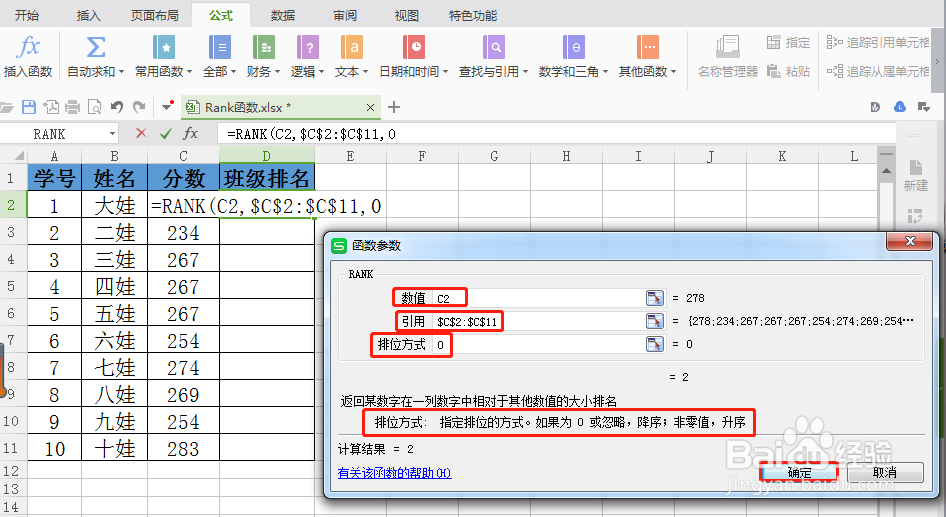Open the Name Manager (名称管理器) icon
The height and width of the screenshot is (517, 946).
(x=728, y=47)
